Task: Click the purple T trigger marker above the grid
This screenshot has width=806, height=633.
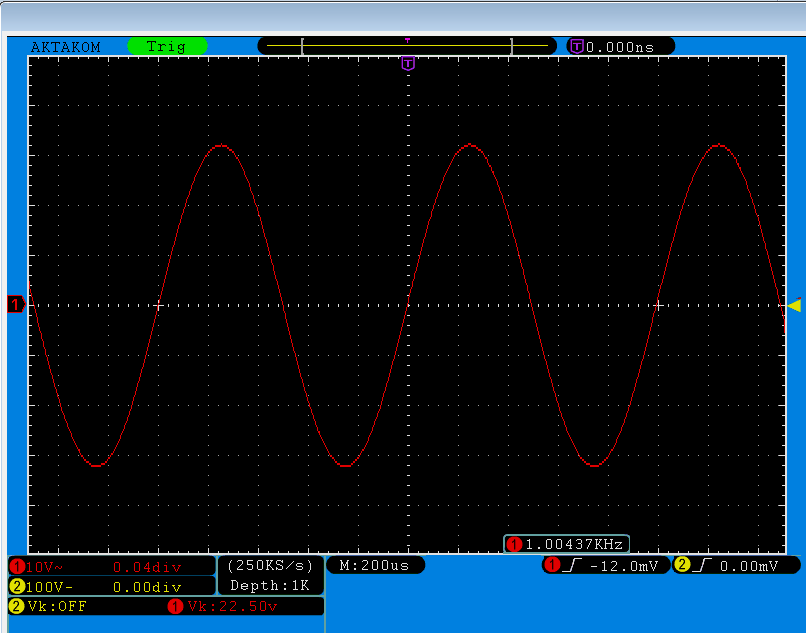Action: click(x=408, y=63)
